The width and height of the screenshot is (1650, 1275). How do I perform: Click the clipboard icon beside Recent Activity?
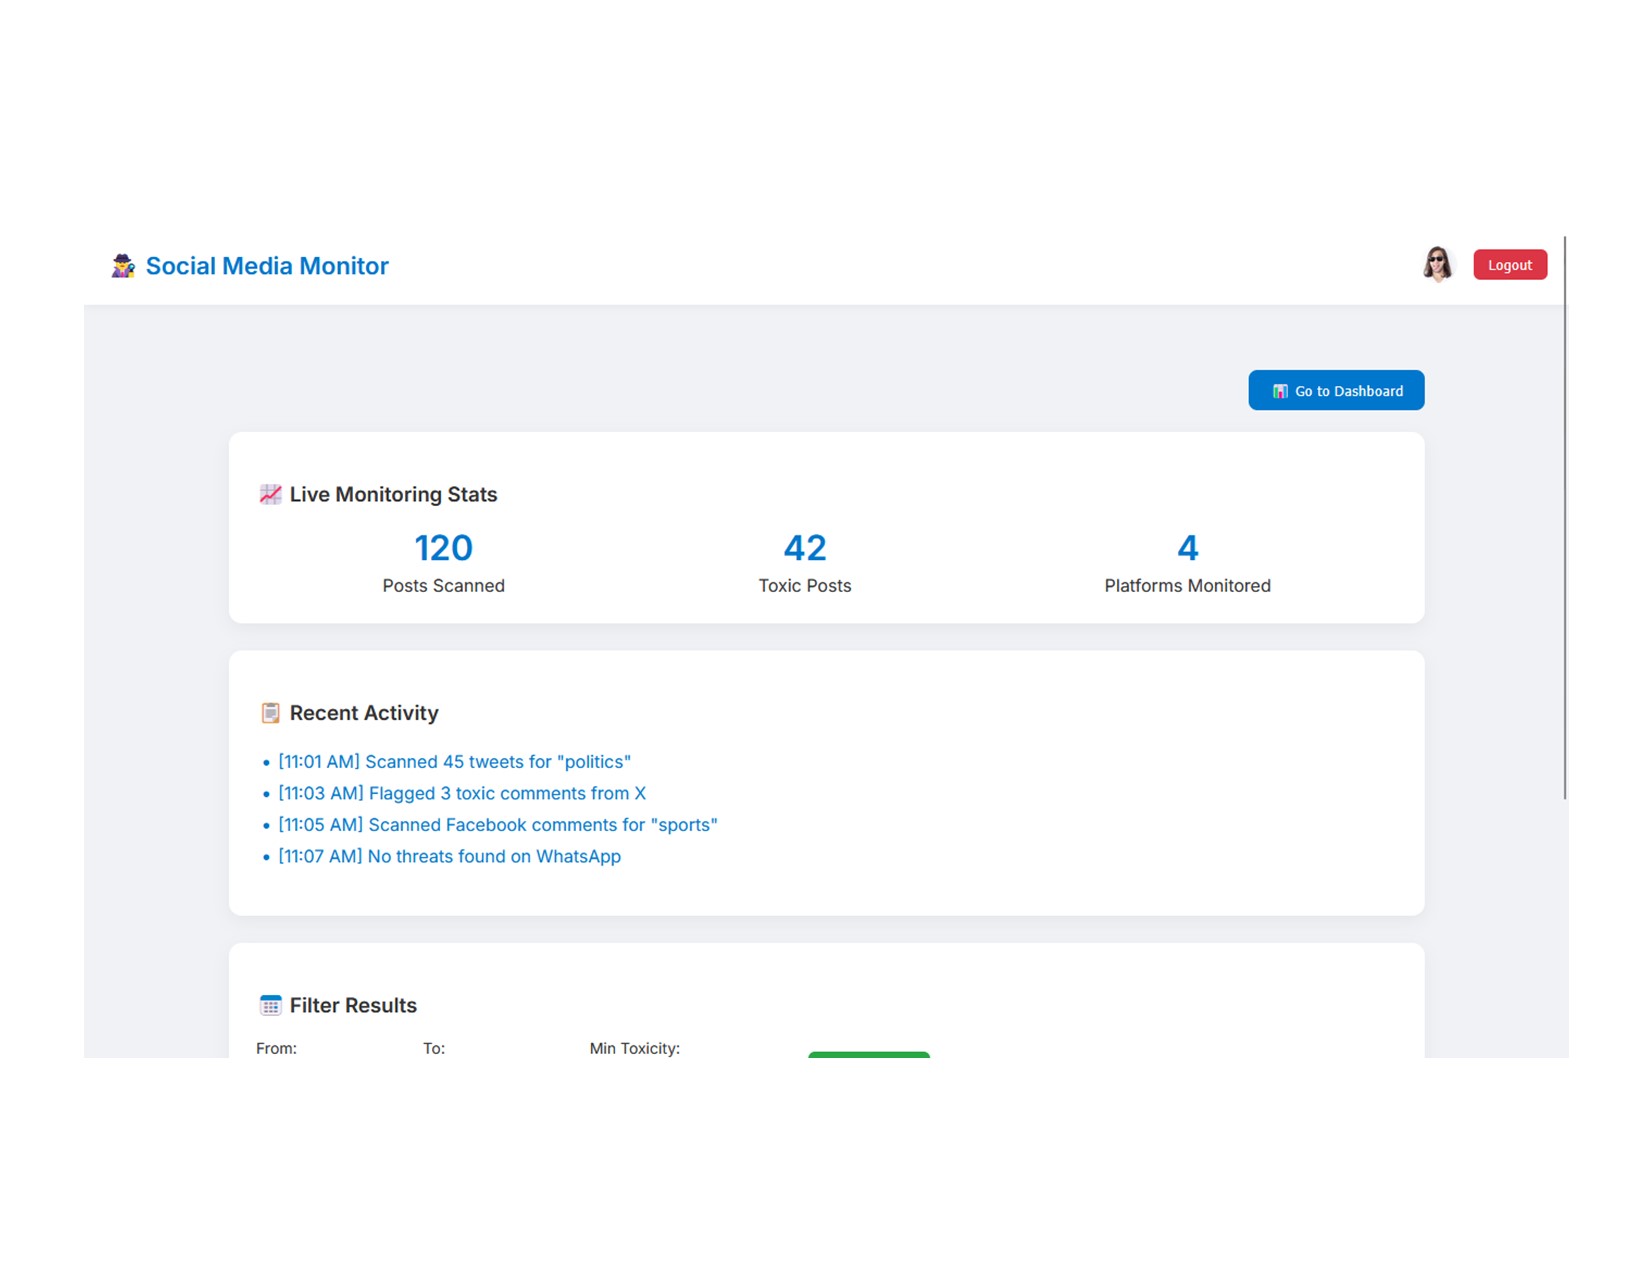point(269,713)
